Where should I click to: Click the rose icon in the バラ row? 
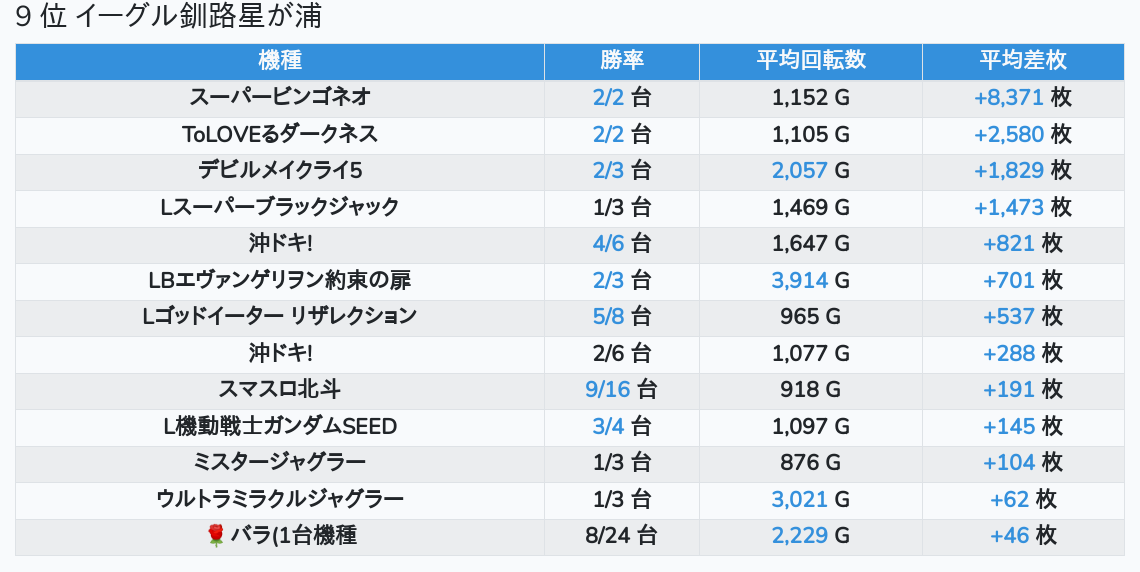pyautogui.click(x=216, y=536)
